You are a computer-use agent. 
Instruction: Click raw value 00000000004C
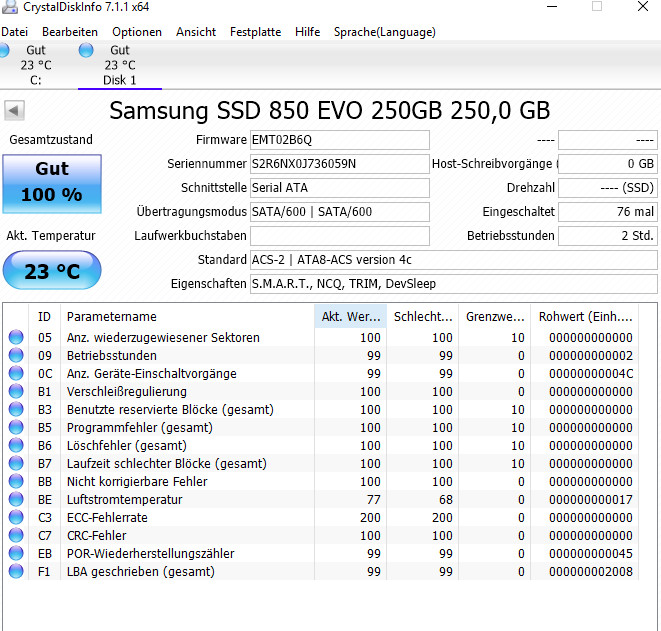click(591, 373)
